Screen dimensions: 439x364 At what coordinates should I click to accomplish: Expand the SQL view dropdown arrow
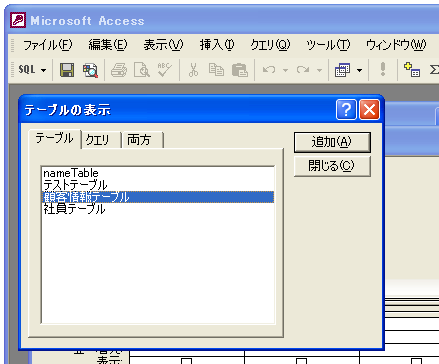(43, 70)
